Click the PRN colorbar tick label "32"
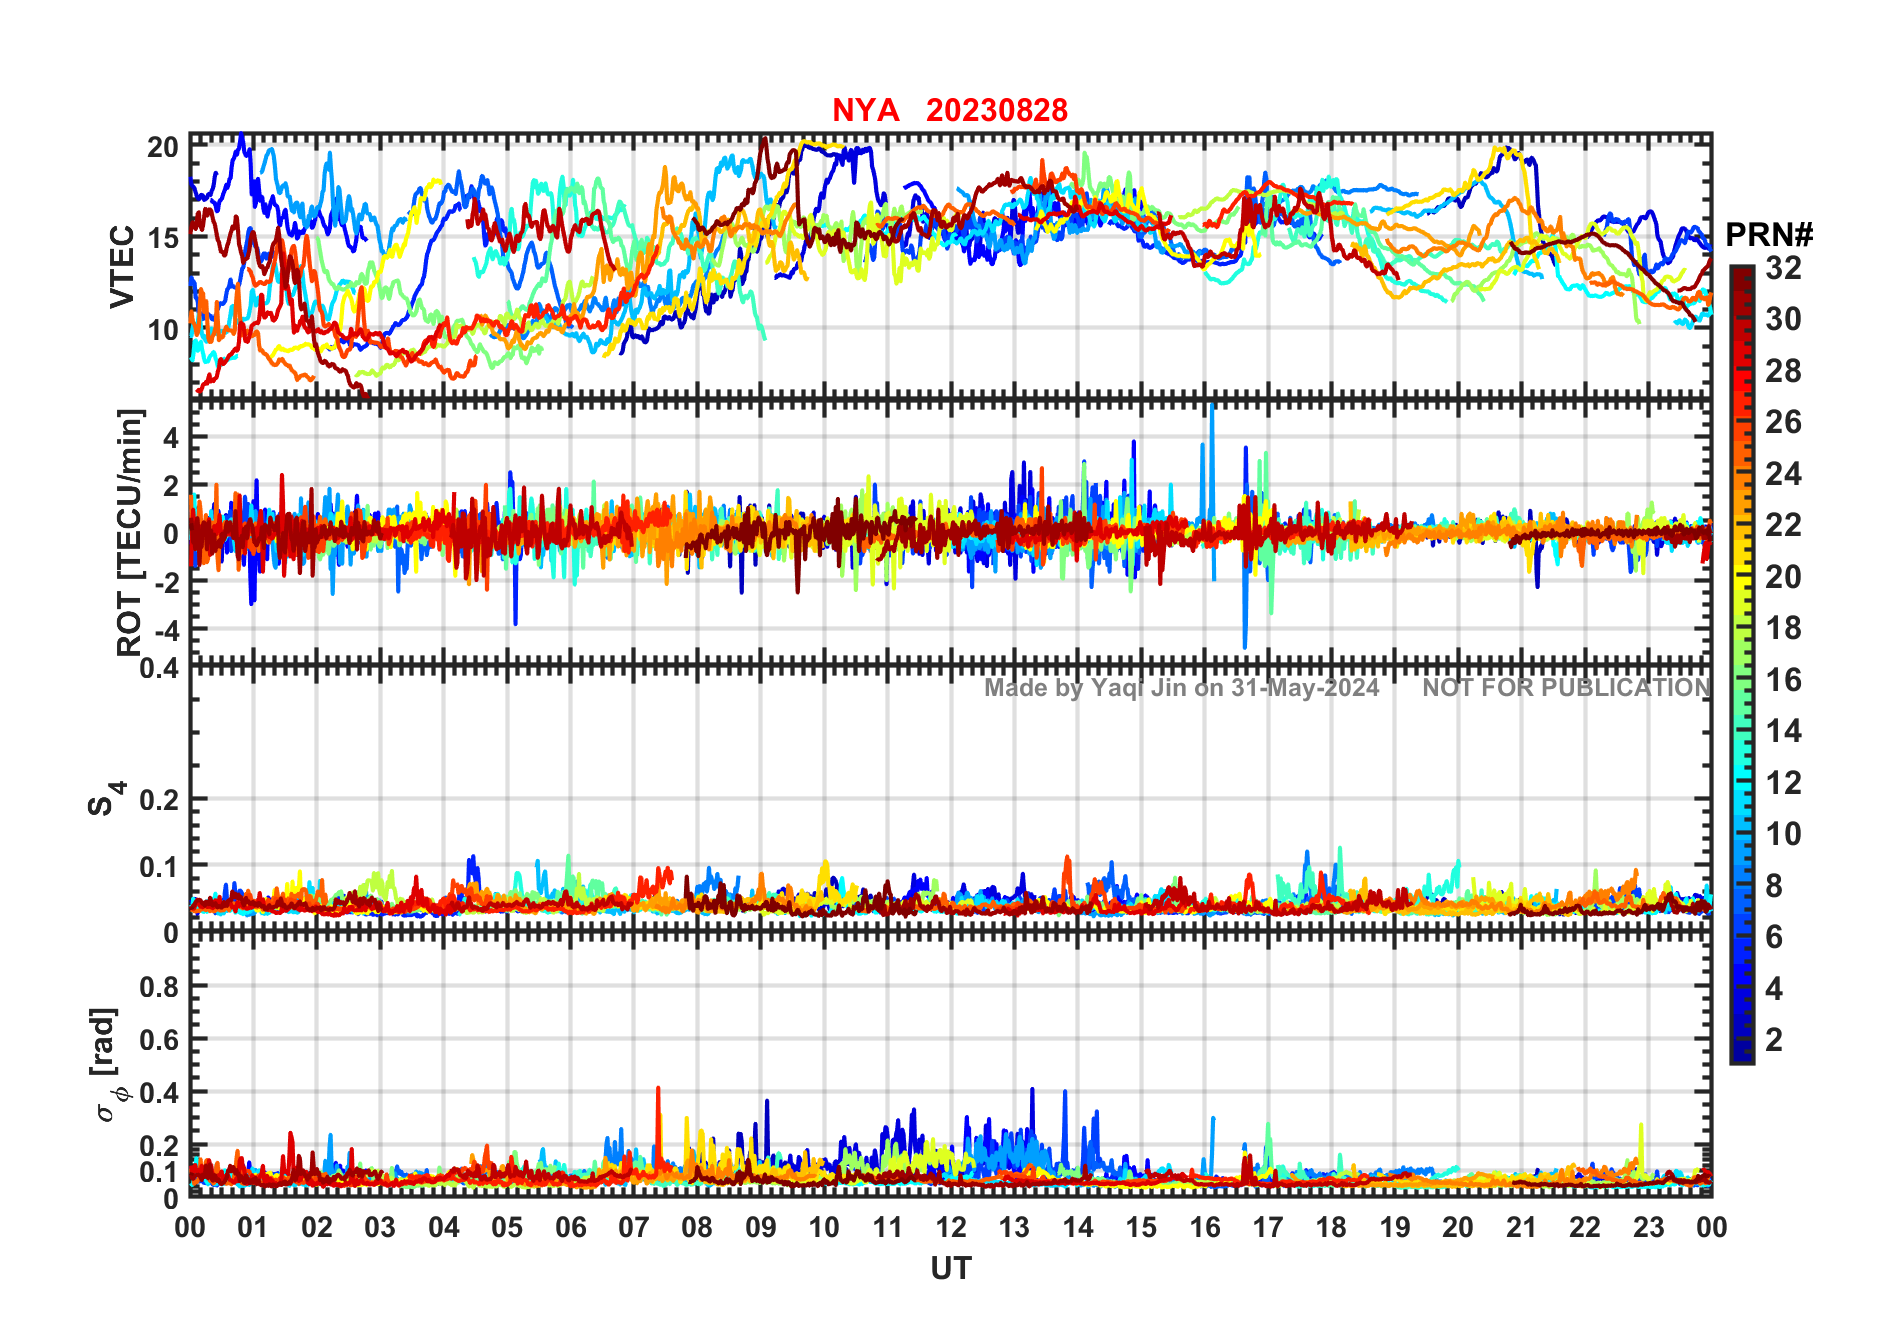Viewport: 1902px width, 1330px height. pos(1783,267)
